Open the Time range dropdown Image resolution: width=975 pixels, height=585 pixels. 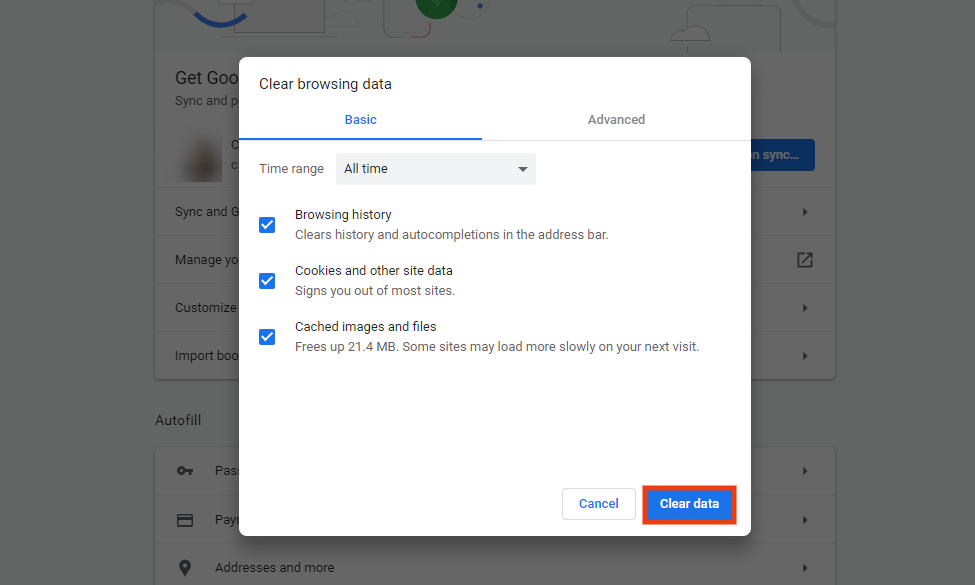click(435, 168)
